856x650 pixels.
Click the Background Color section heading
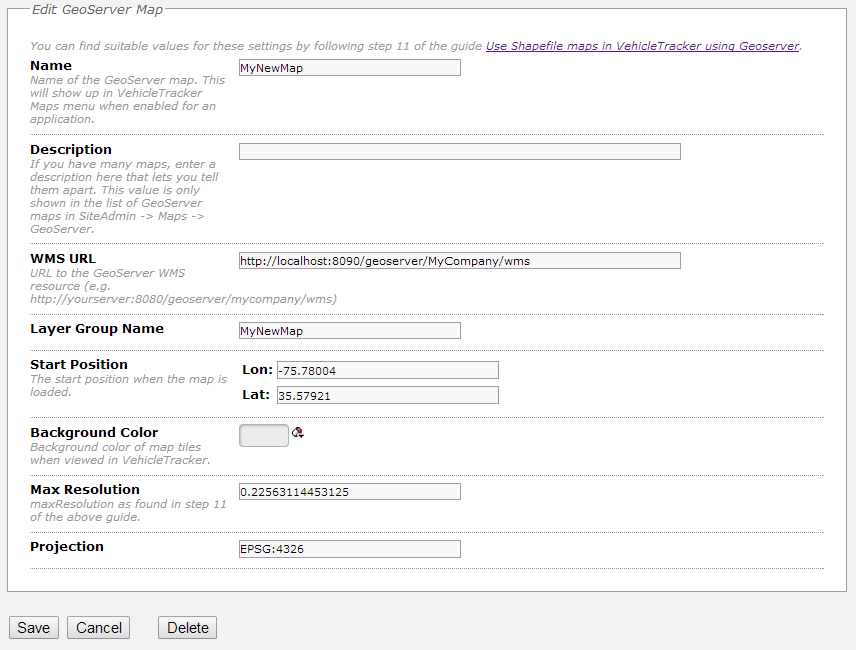[94, 432]
